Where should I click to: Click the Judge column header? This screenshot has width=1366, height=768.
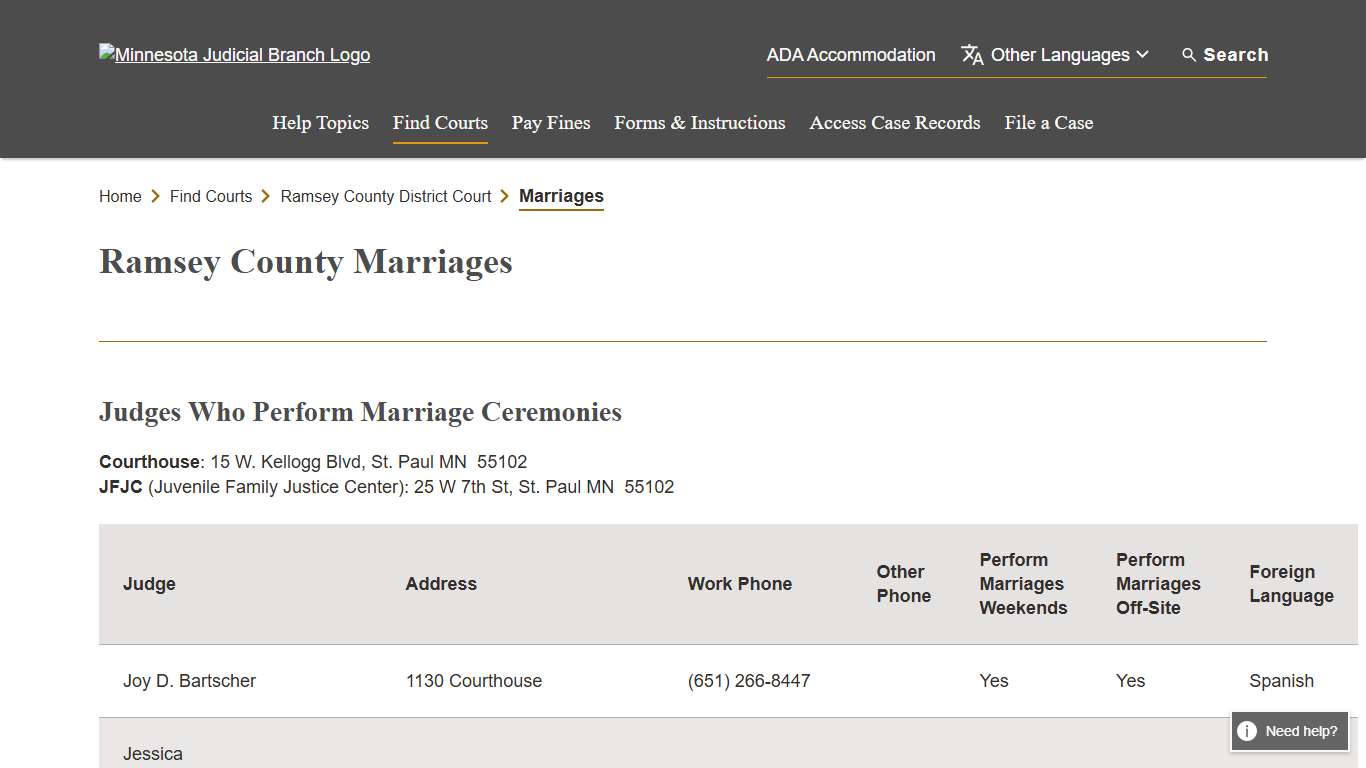[x=149, y=584]
